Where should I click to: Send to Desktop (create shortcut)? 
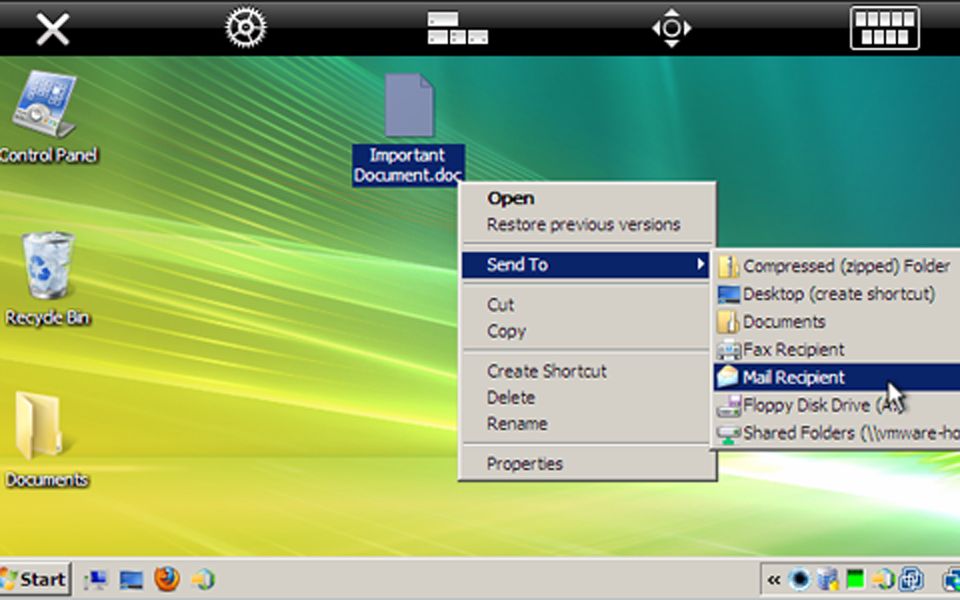click(x=837, y=294)
